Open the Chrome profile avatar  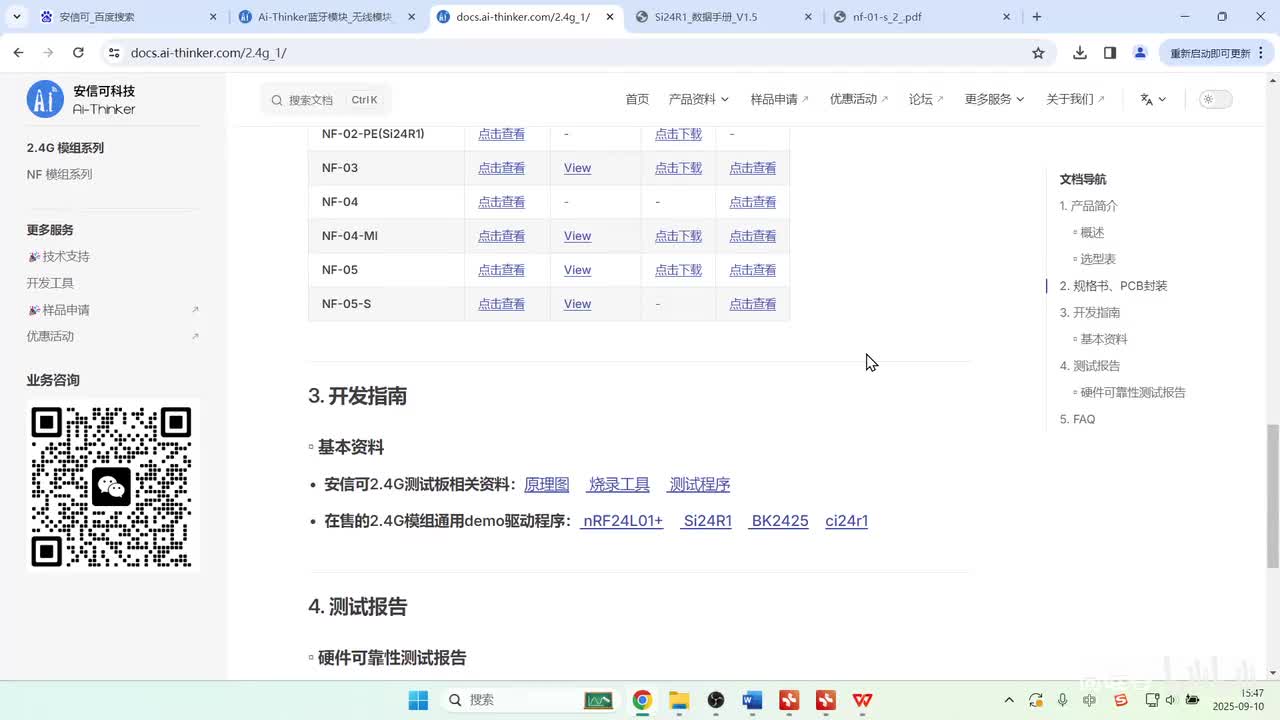[x=1140, y=53]
